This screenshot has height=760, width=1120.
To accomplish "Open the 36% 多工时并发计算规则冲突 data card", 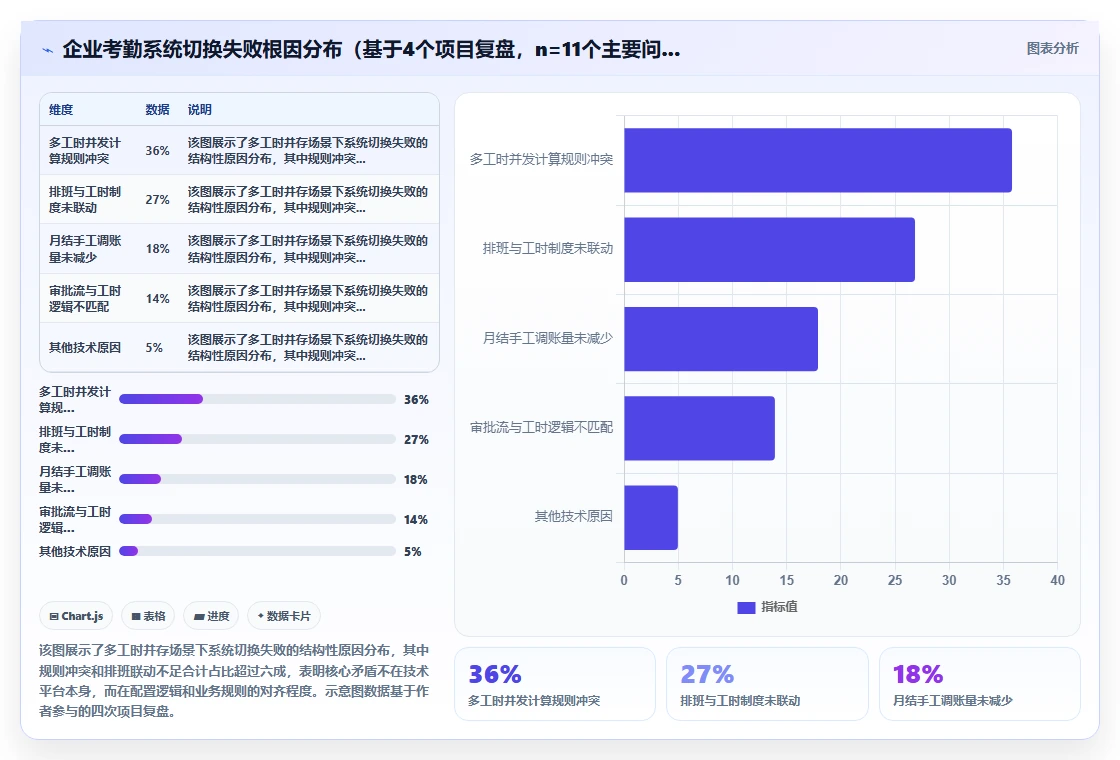I will pos(555,684).
